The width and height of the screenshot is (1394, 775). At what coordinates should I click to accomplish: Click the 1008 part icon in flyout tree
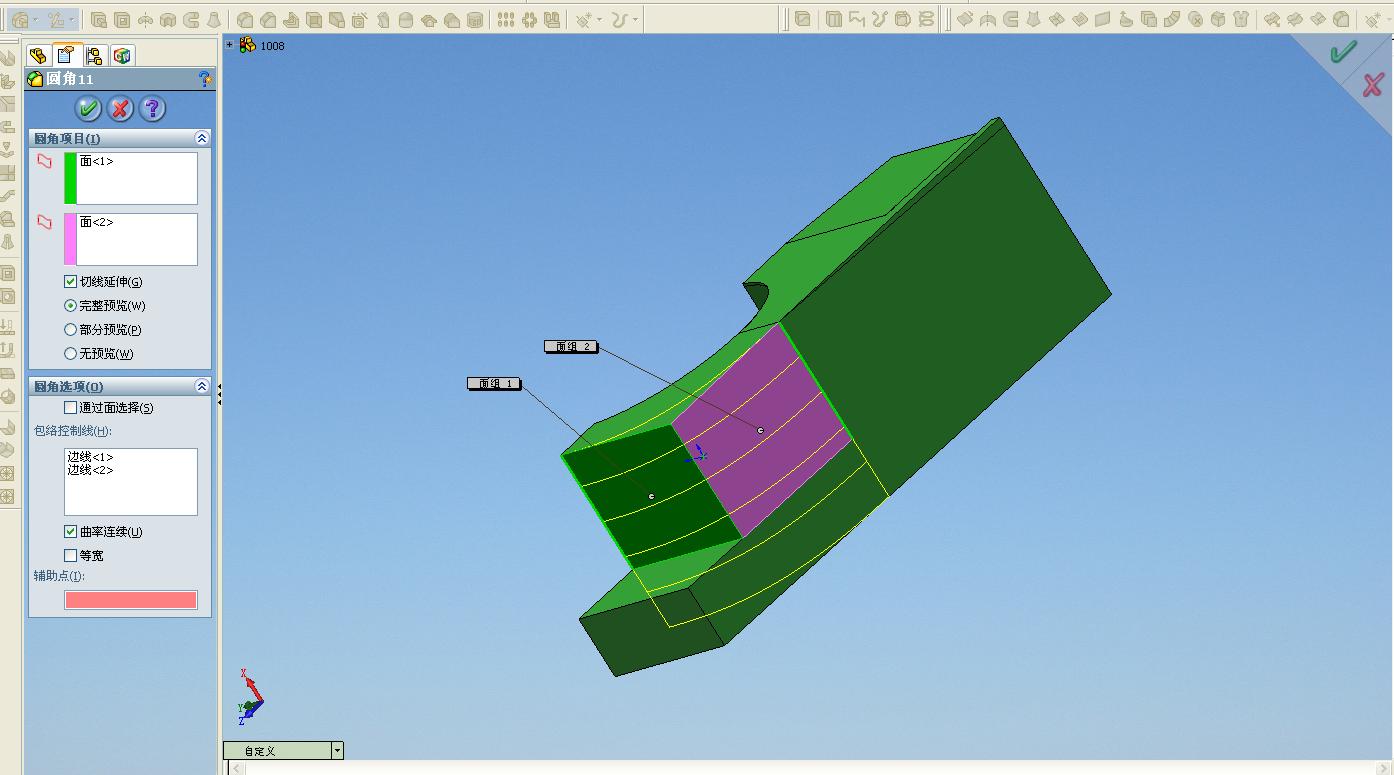click(x=247, y=45)
